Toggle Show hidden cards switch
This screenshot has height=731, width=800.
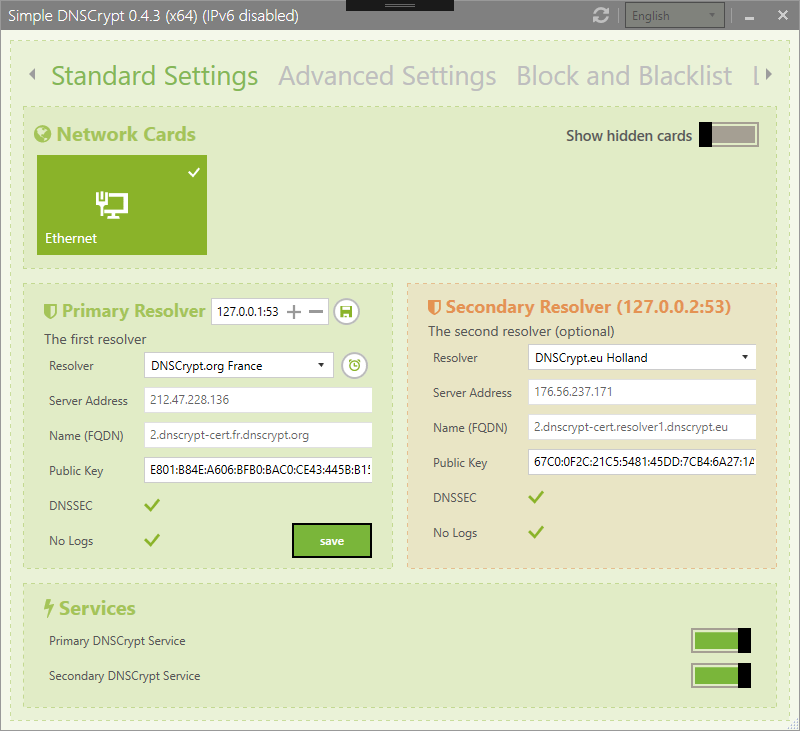click(728, 134)
